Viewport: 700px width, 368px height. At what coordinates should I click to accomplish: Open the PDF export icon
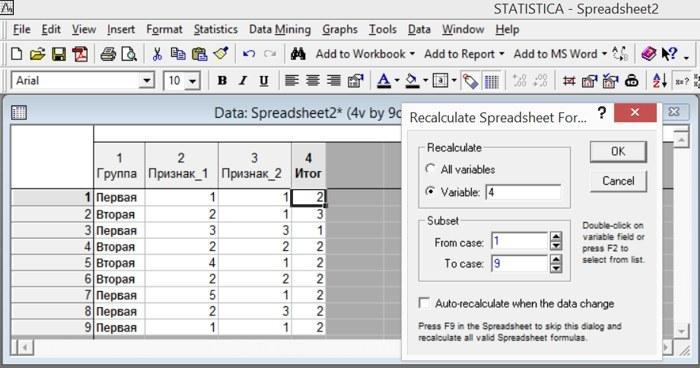pos(80,54)
